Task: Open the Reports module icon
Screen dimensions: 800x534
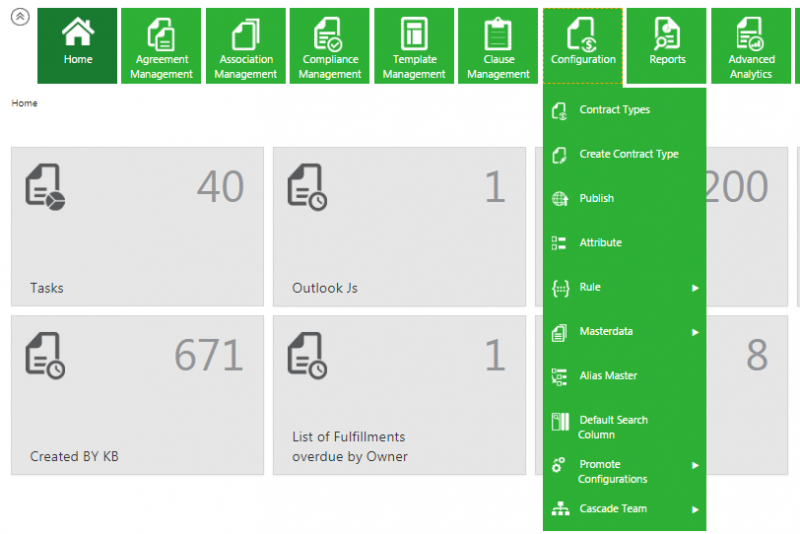Action: (667, 35)
